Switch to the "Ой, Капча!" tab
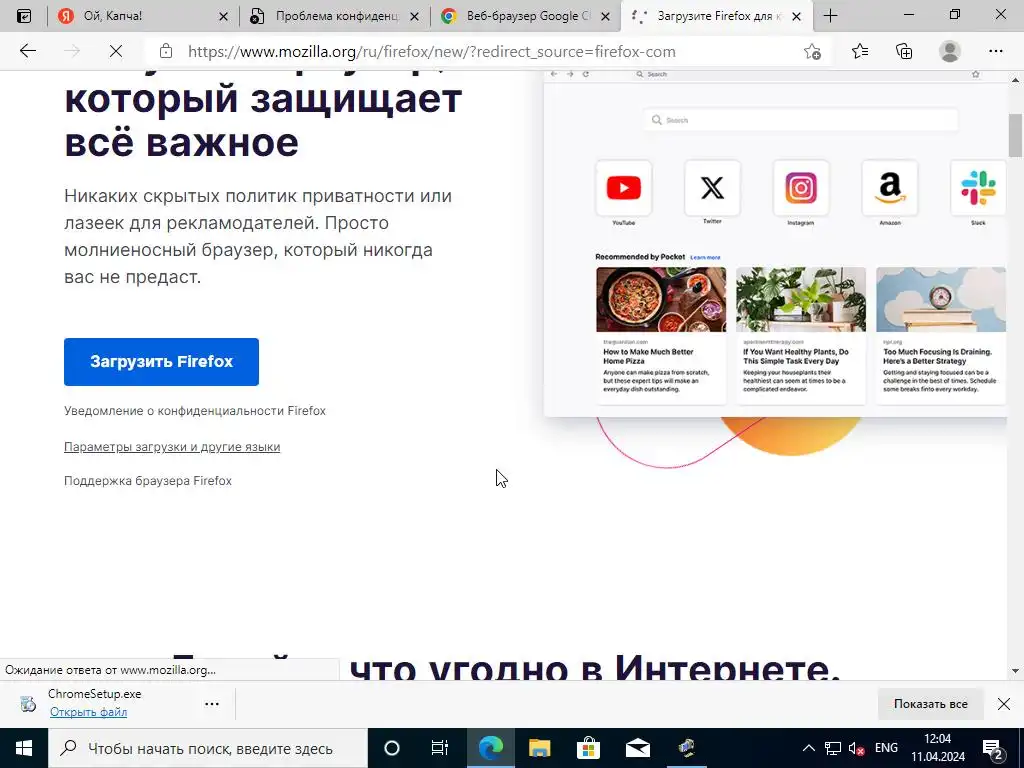 tap(142, 16)
